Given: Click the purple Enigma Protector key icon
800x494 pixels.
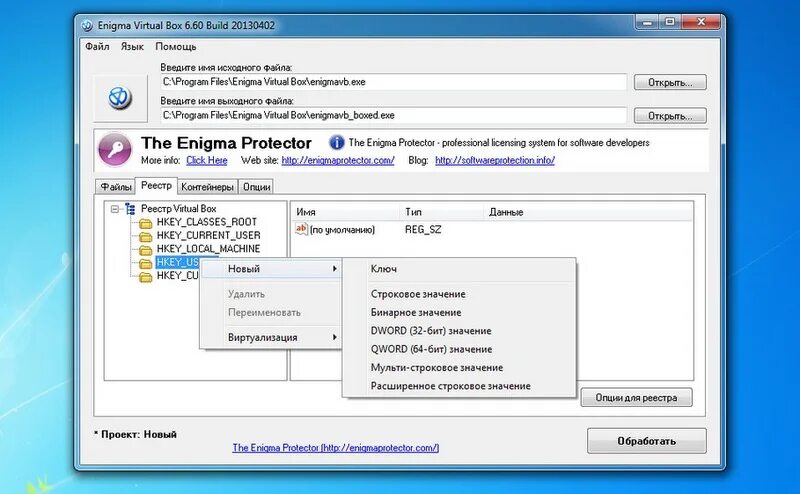Looking at the screenshot, I should [115, 150].
